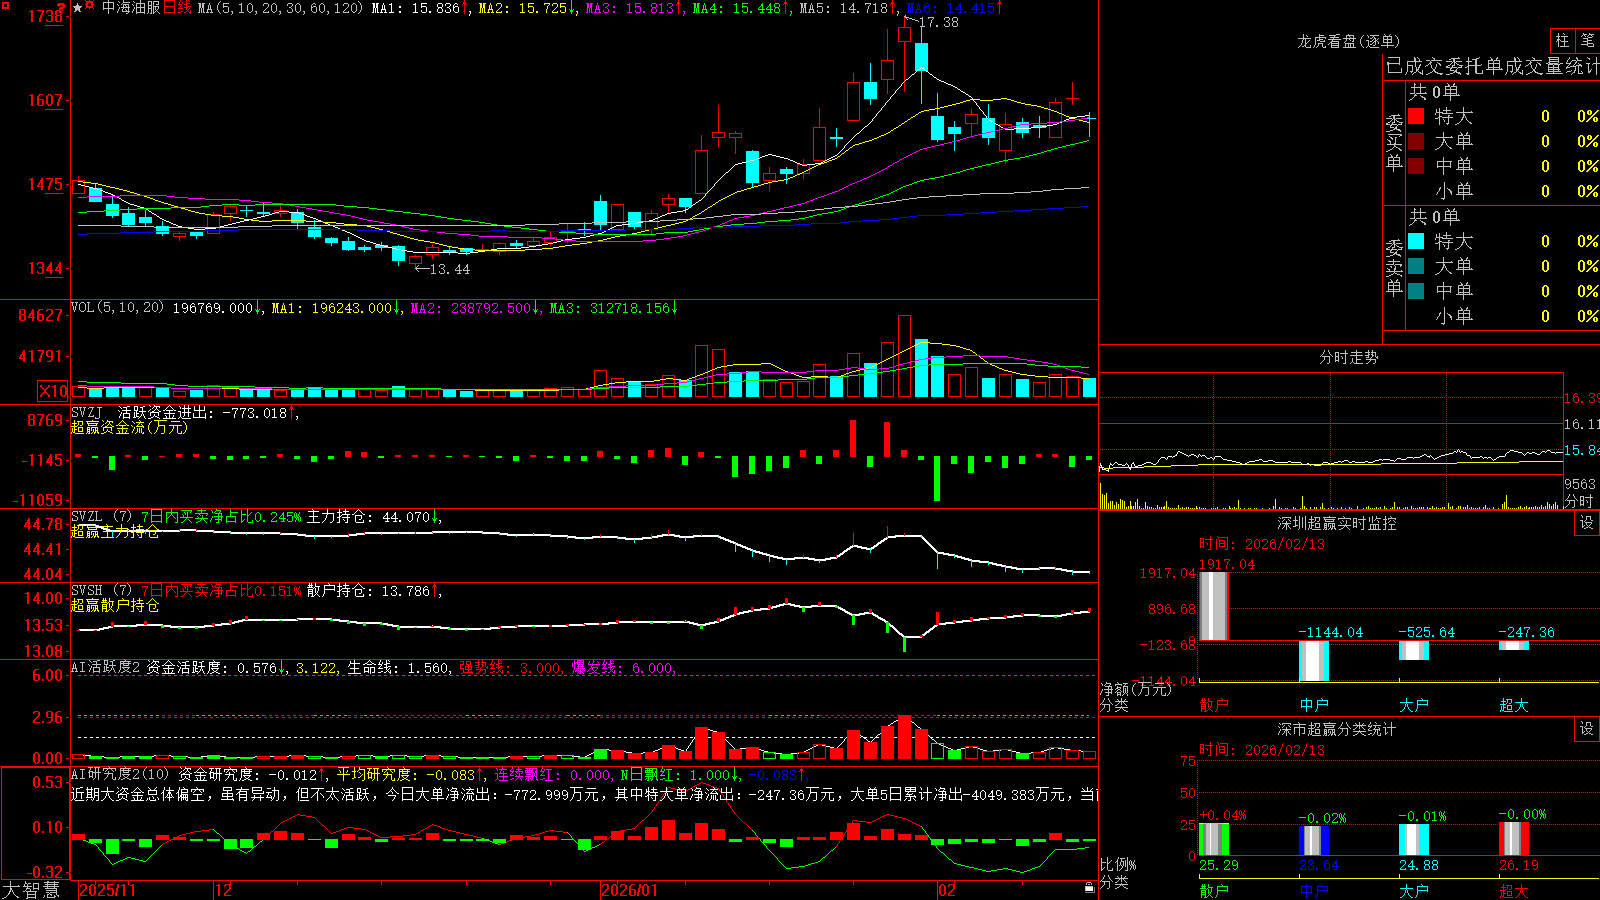This screenshot has height=900, width=1600.
Task: Click the red 特大 buy order color swatch
Action: click(1416, 116)
